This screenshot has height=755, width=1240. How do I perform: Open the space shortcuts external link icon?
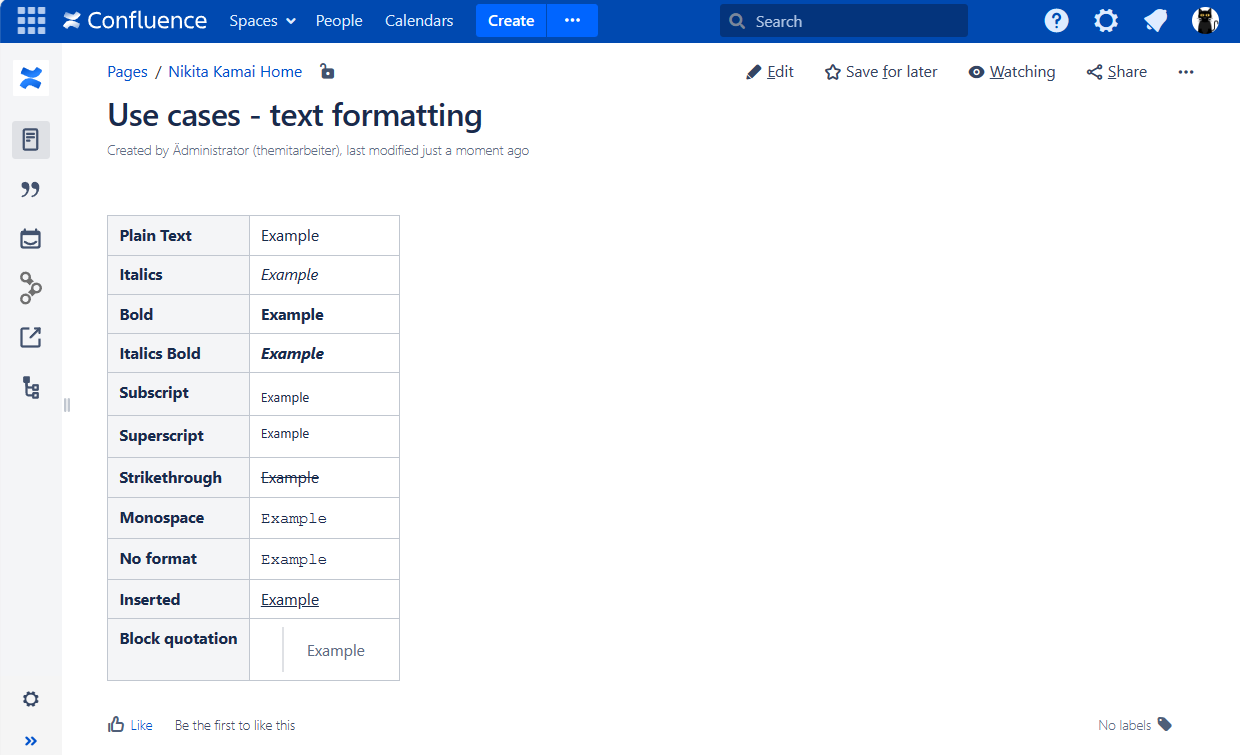click(31, 338)
